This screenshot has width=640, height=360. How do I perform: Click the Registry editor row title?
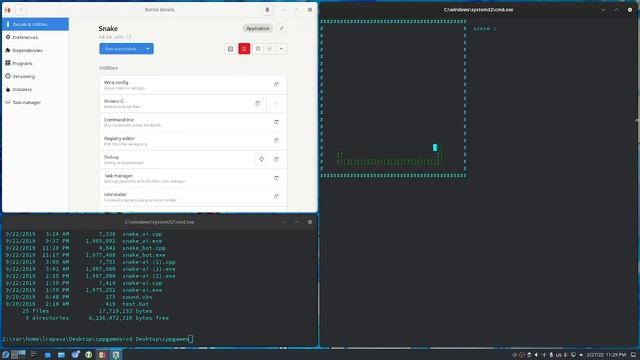point(119,138)
